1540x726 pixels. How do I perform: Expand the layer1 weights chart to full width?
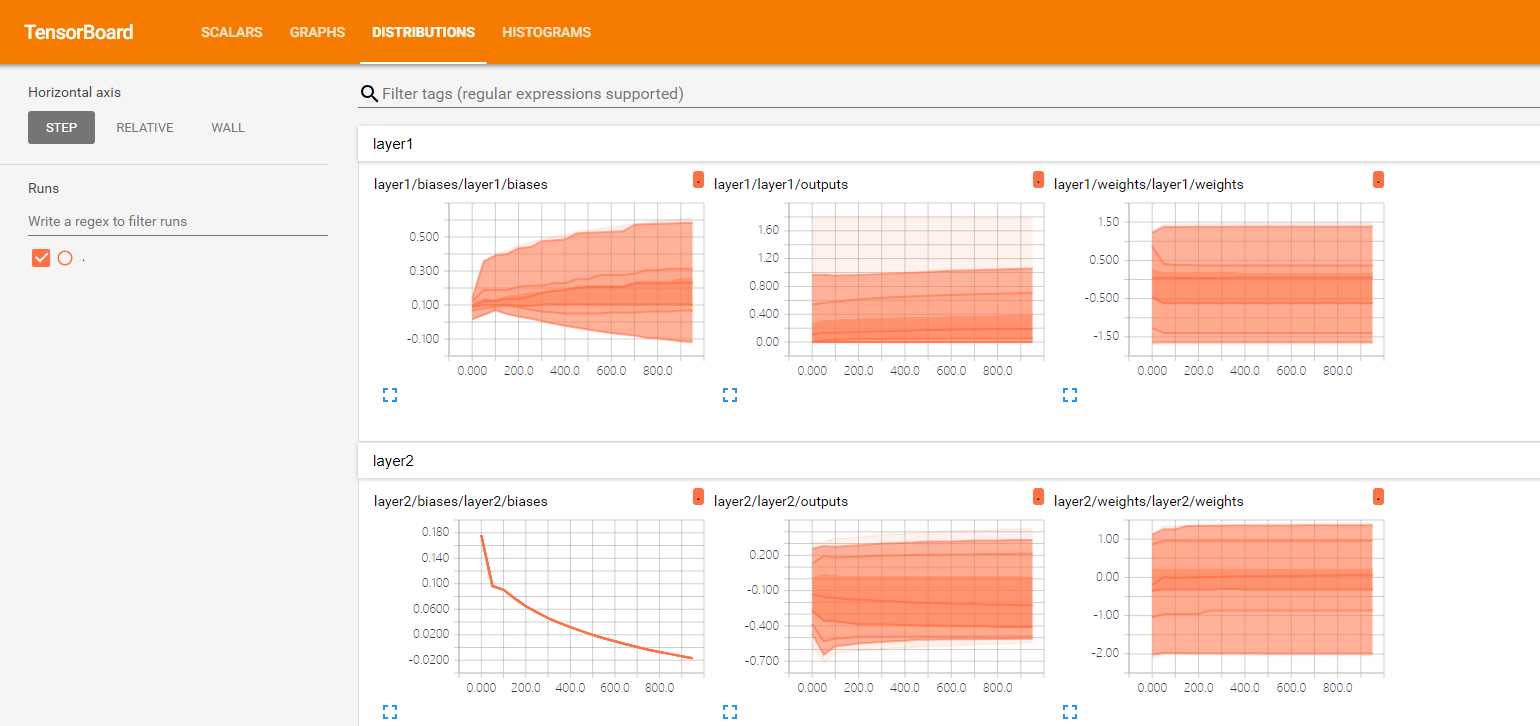coord(1070,396)
